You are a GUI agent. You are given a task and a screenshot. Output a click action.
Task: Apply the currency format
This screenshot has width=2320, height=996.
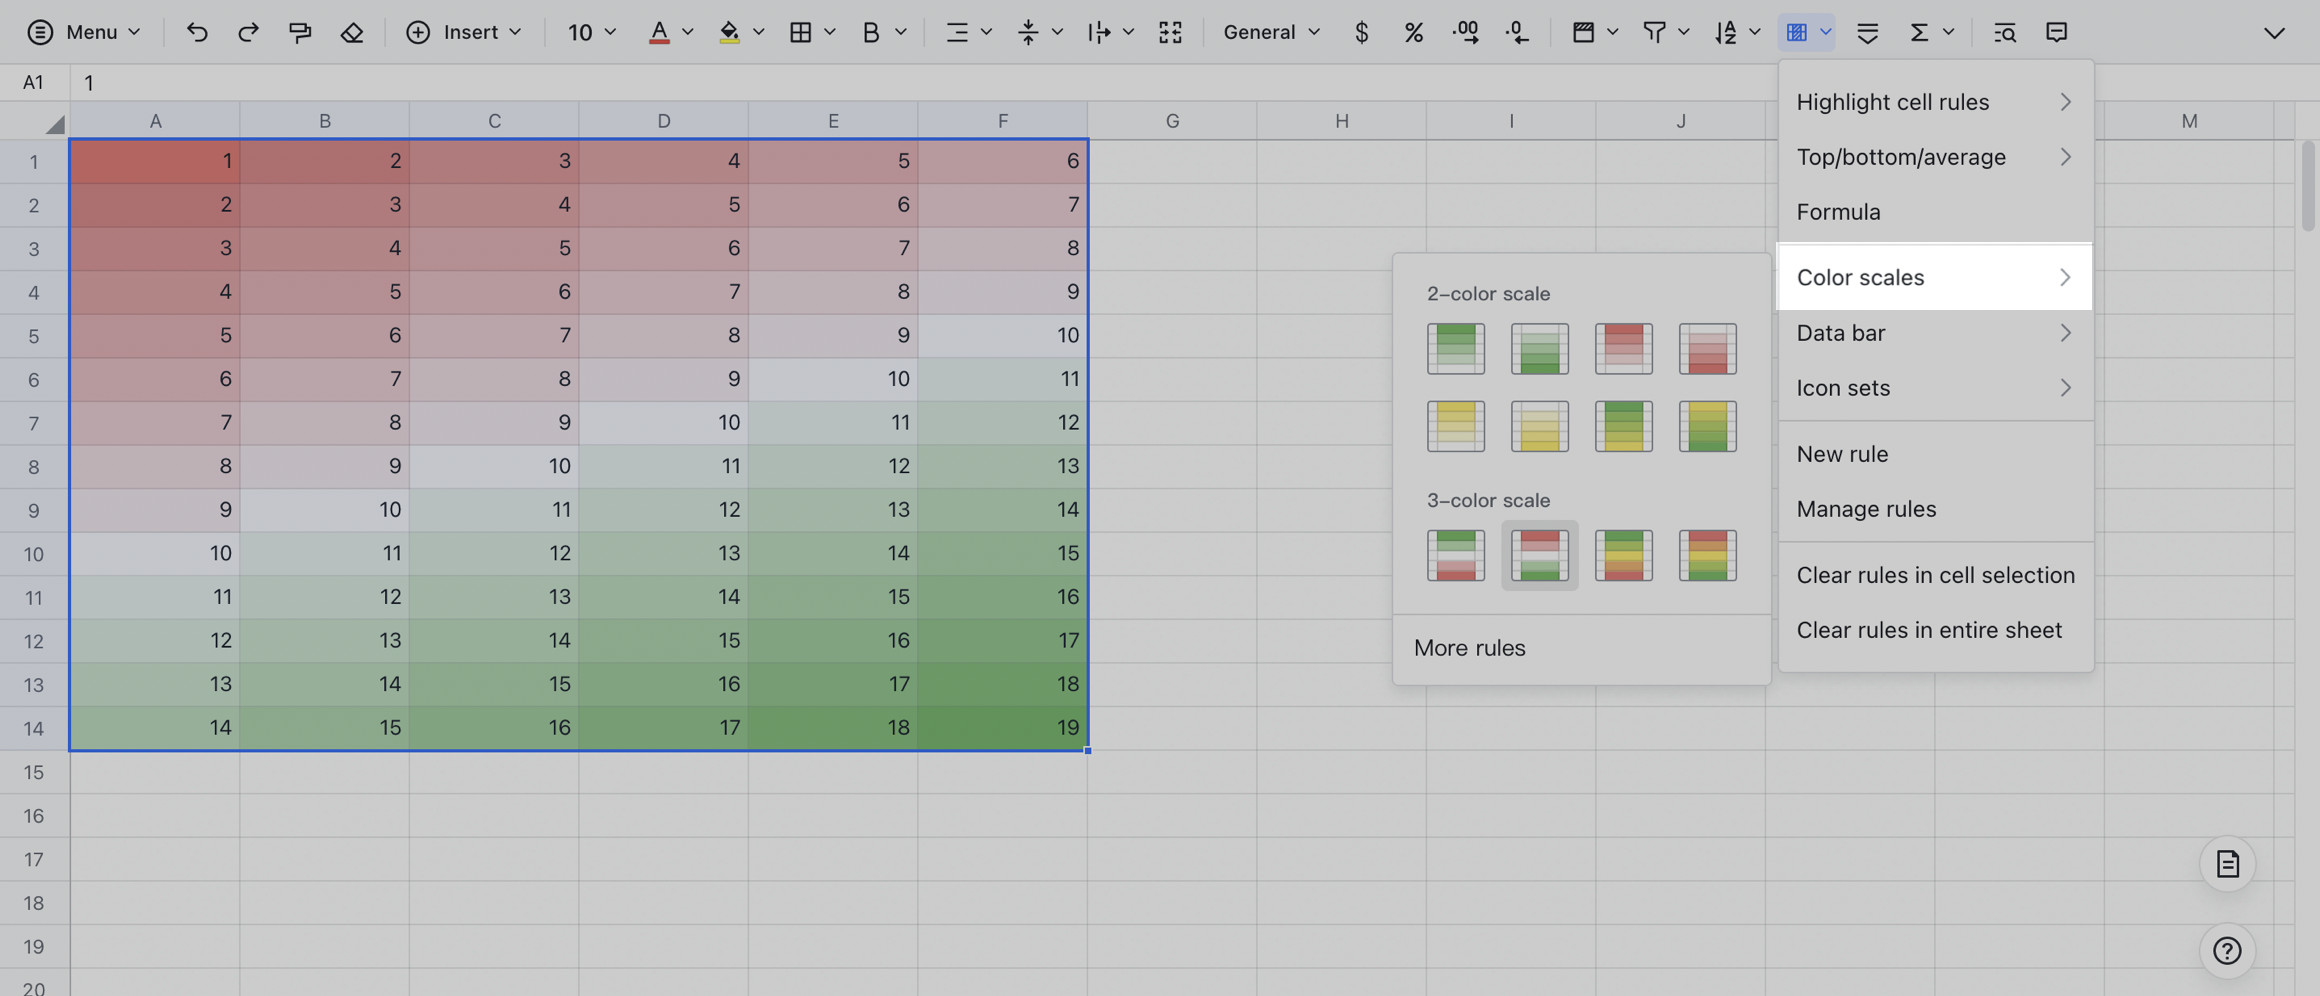(x=1361, y=32)
